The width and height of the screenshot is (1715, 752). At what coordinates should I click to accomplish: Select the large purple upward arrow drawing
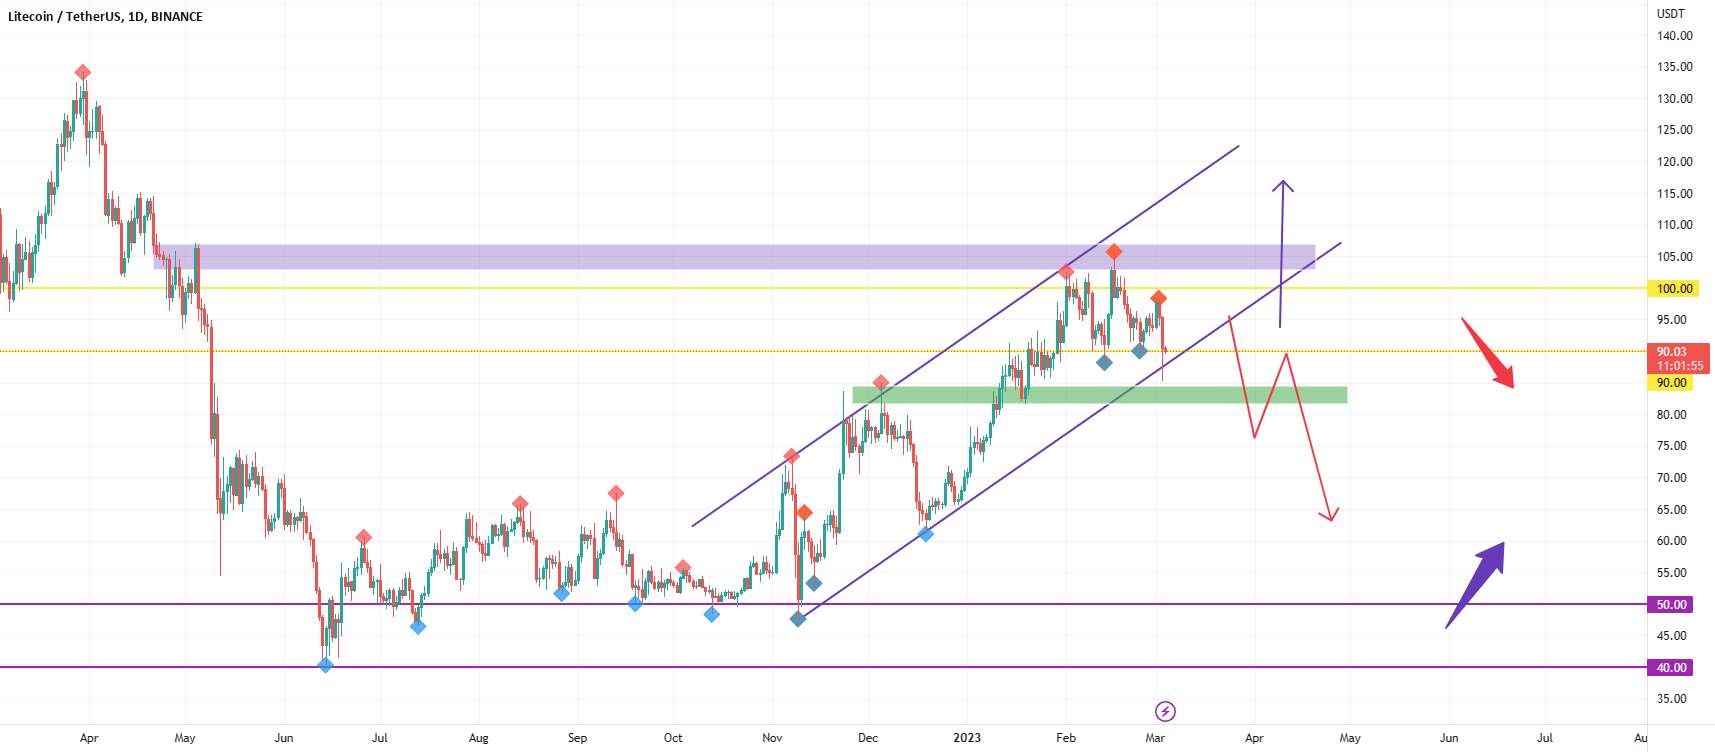coord(1475,585)
